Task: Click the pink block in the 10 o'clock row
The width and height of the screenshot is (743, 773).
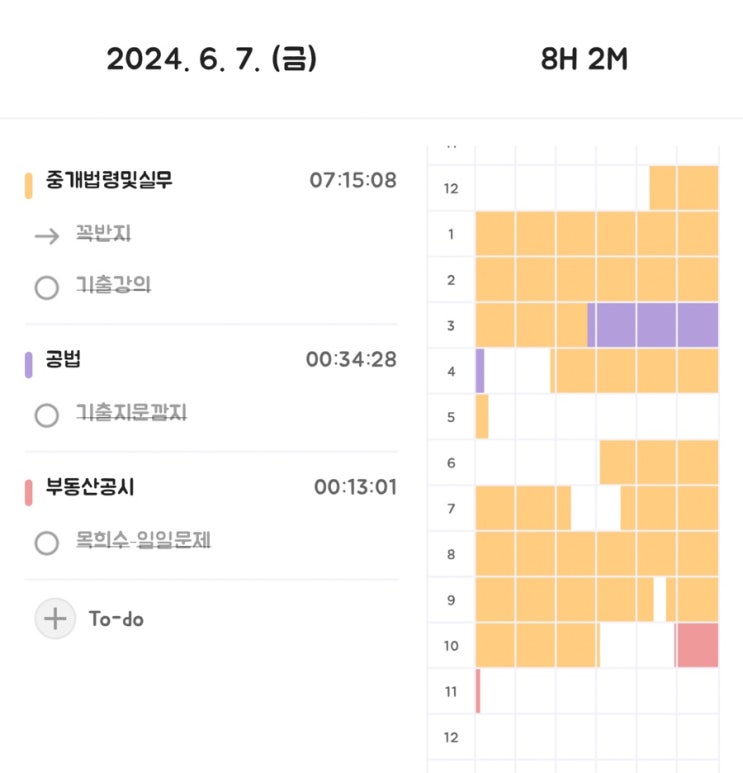Action: tap(697, 645)
